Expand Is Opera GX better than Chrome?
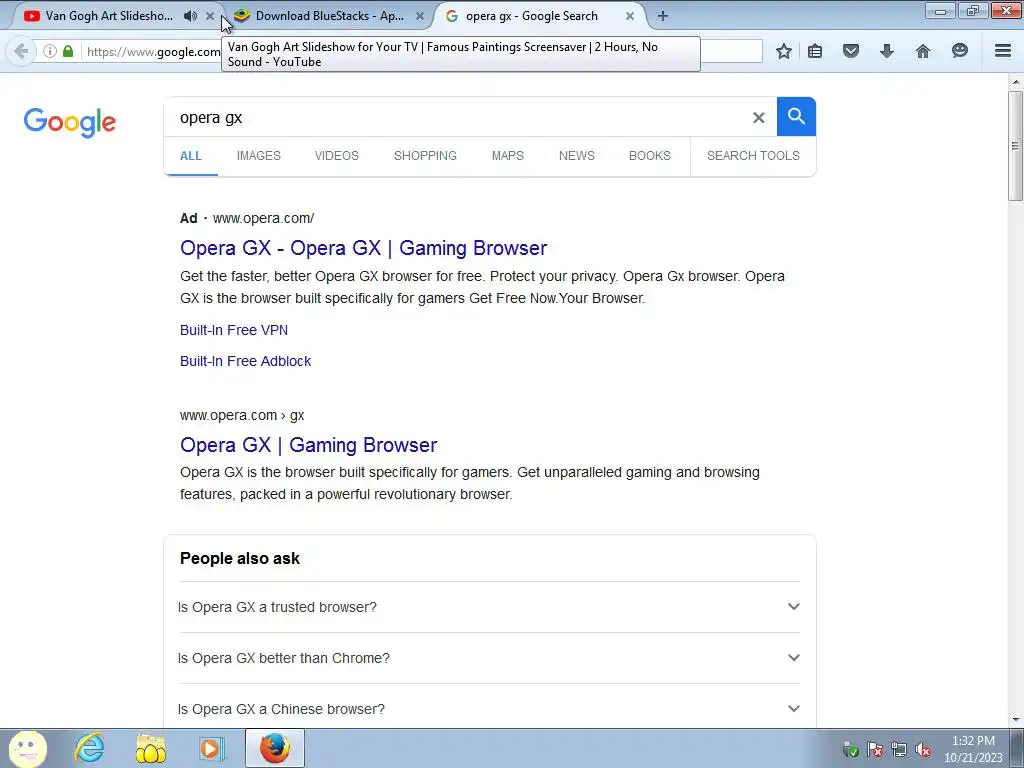The height and width of the screenshot is (768, 1024). click(x=489, y=658)
